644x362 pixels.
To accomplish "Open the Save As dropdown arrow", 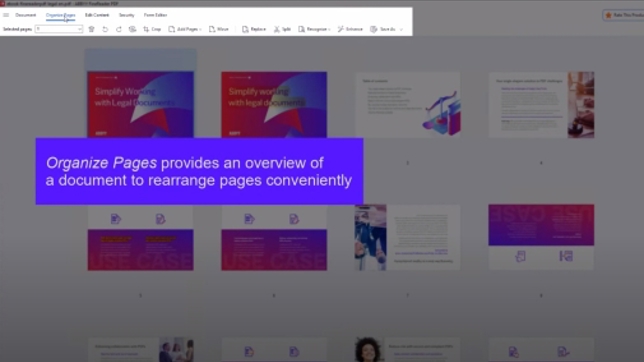I will pos(401,30).
